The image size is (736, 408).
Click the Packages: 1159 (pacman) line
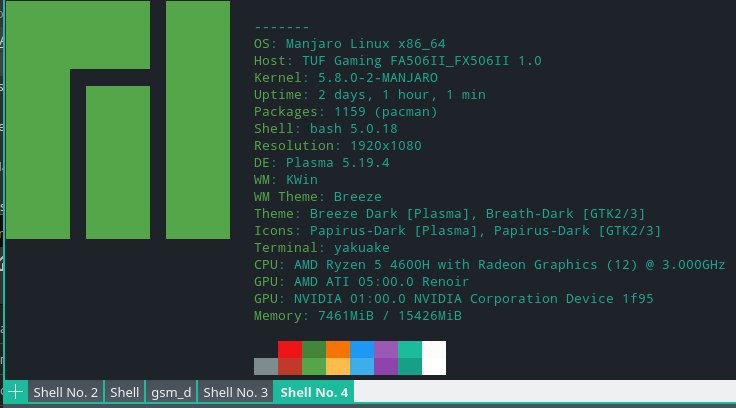click(x=345, y=112)
